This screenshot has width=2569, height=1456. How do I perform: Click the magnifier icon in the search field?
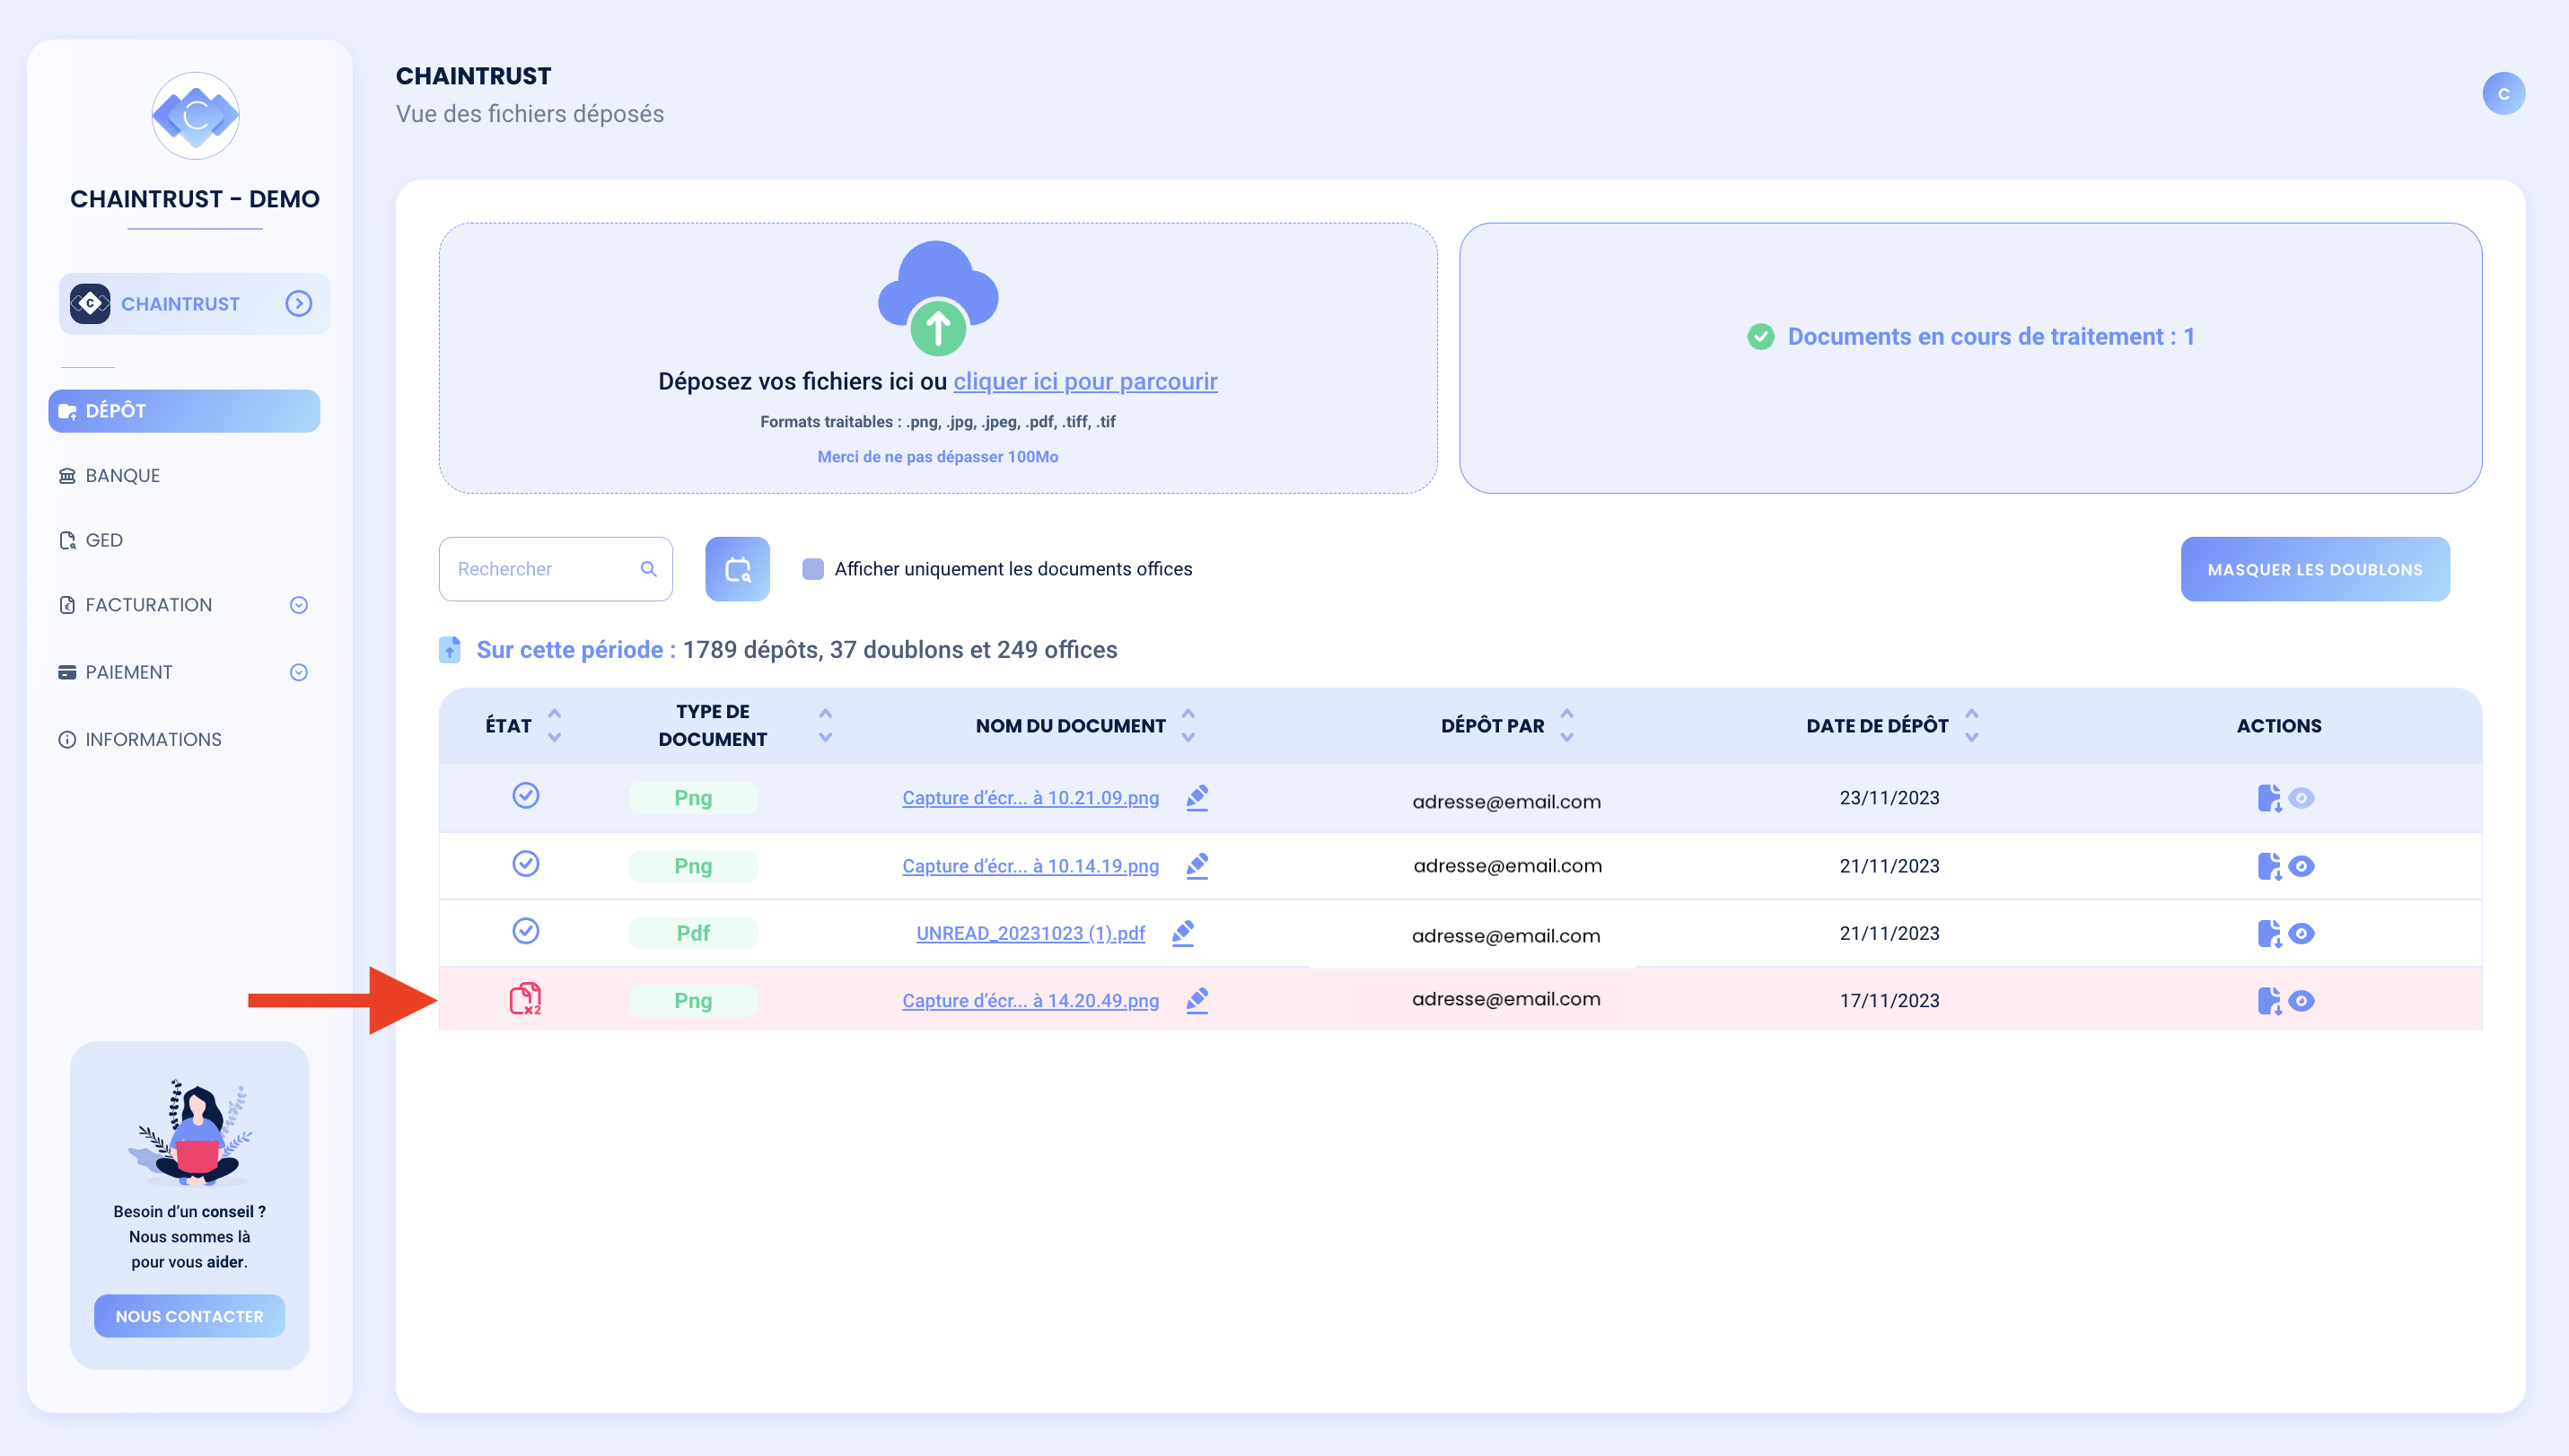tap(649, 569)
